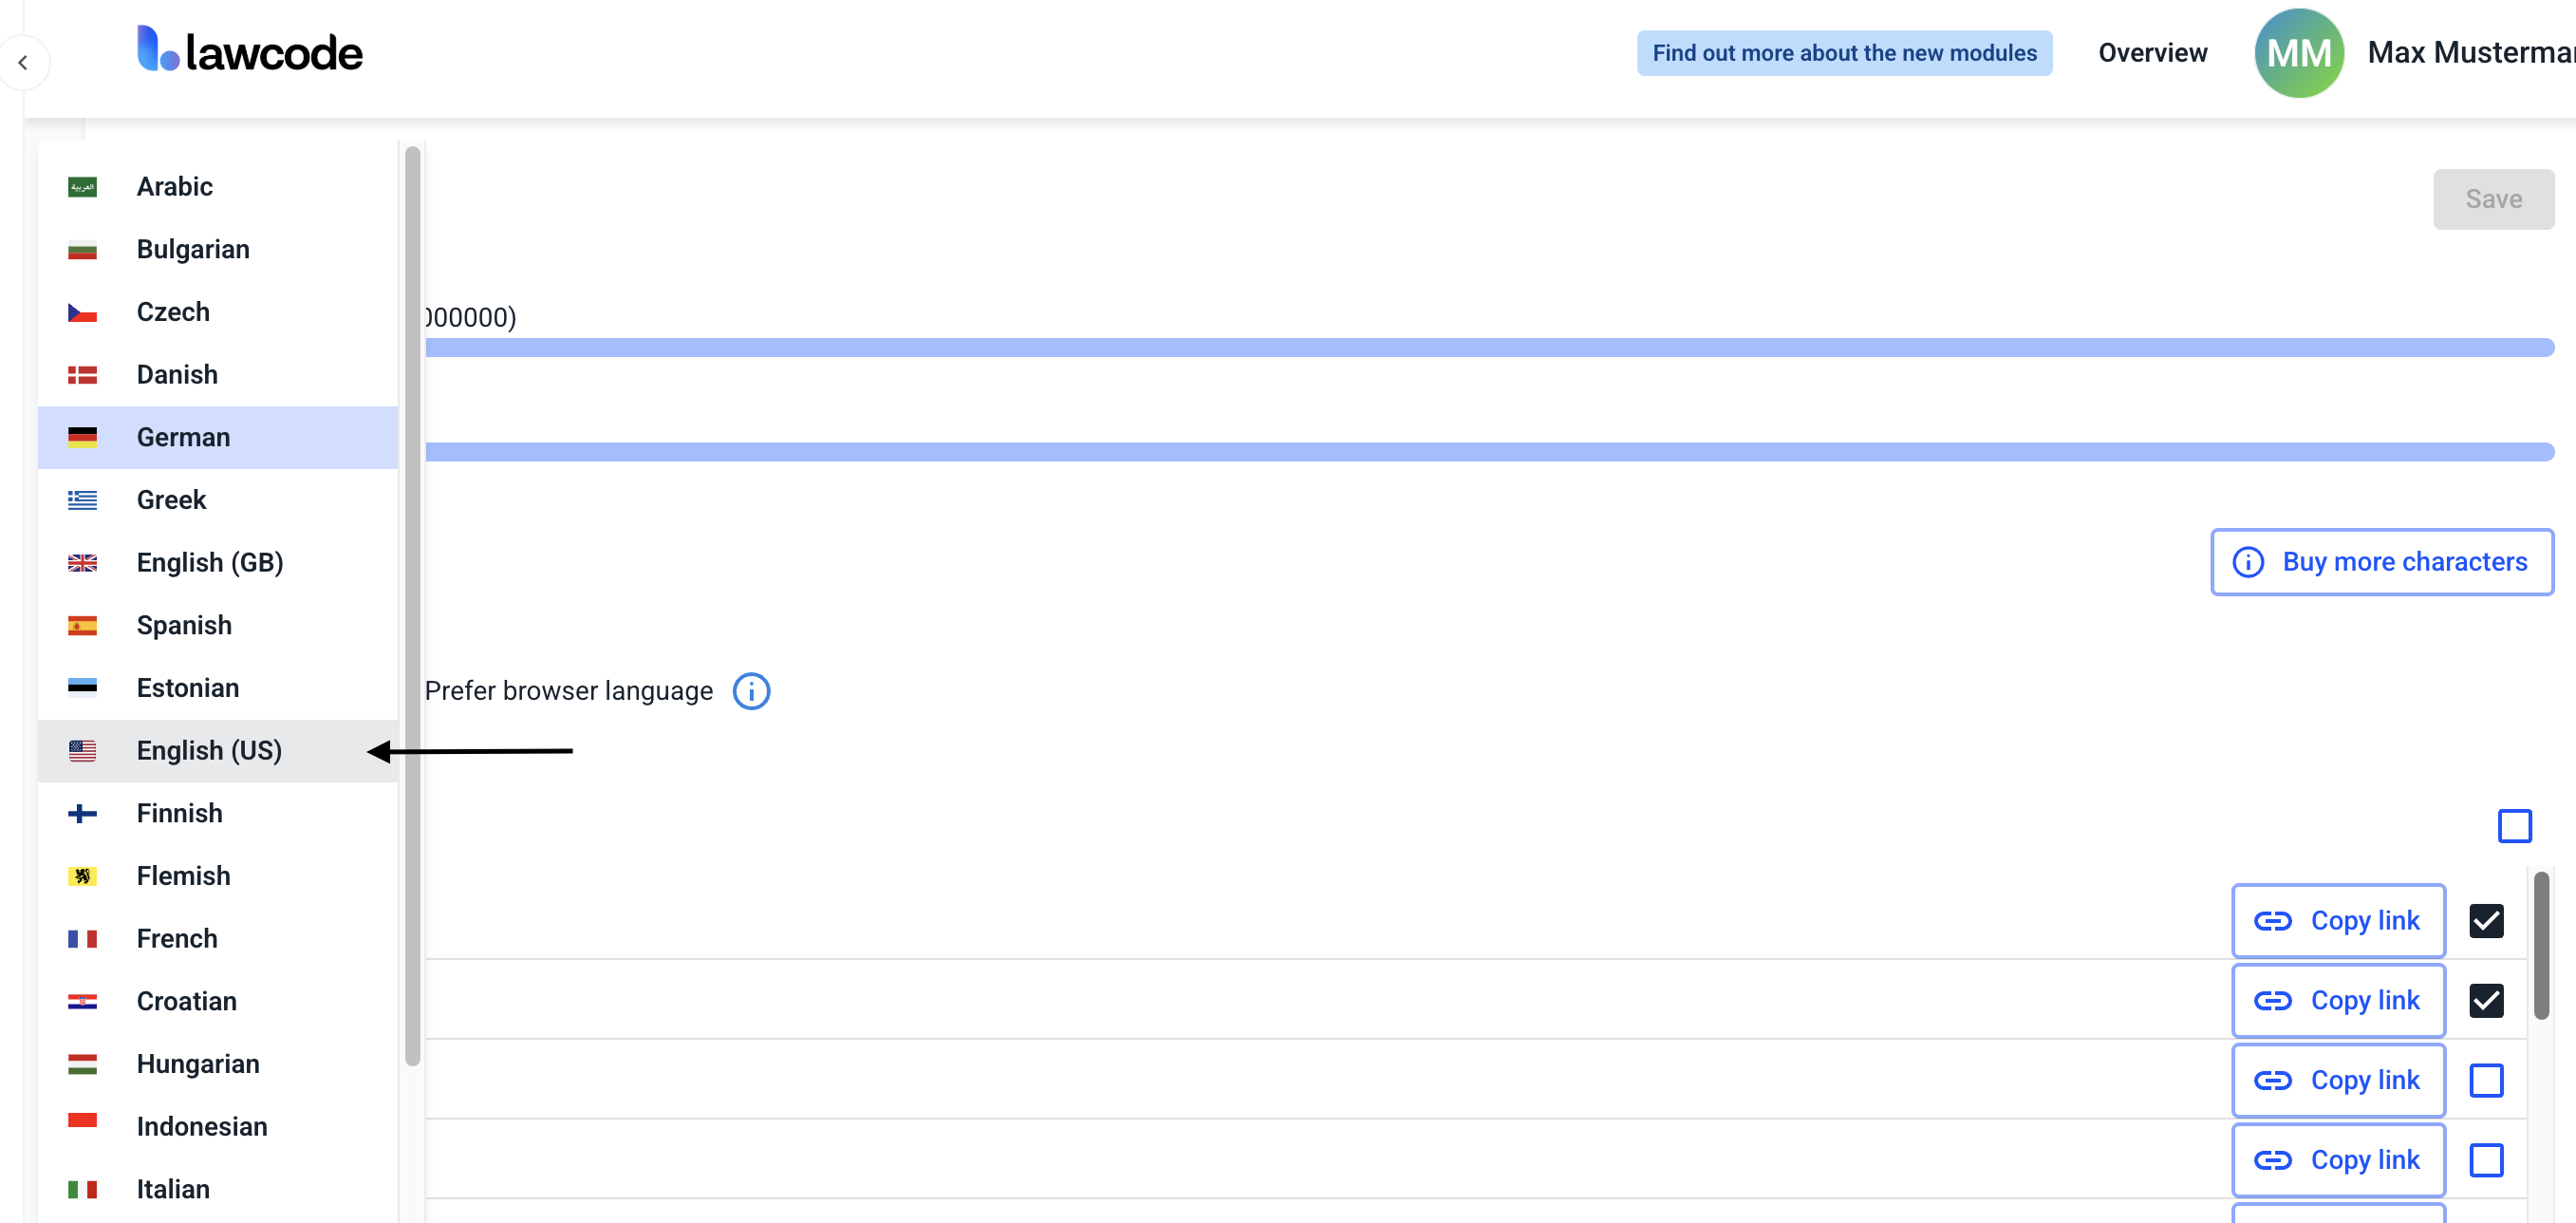Click the lawcode logo icon
The width and height of the screenshot is (2576, 1223).
158,49
